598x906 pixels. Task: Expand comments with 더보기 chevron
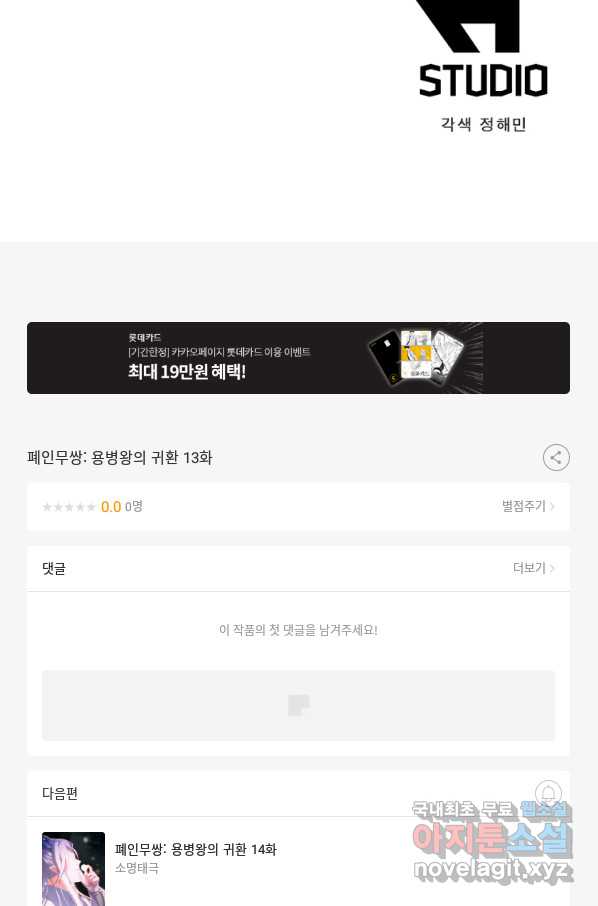coord(552,569)
